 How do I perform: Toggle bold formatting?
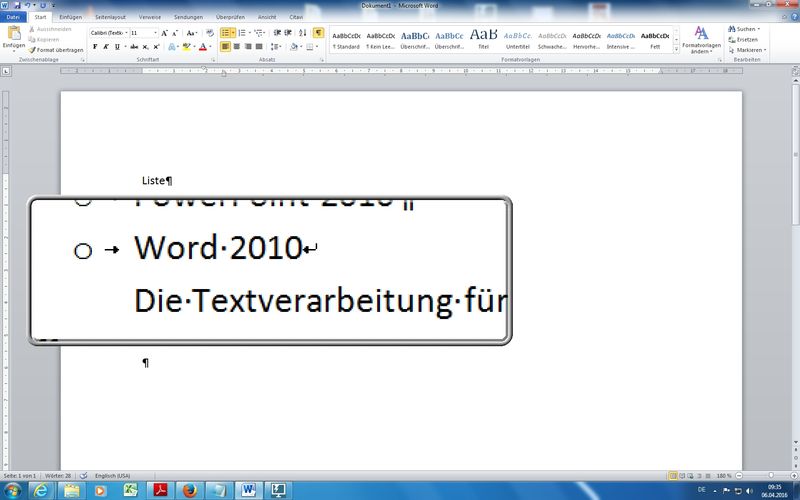pyautogui.click(x=95, y=46)
